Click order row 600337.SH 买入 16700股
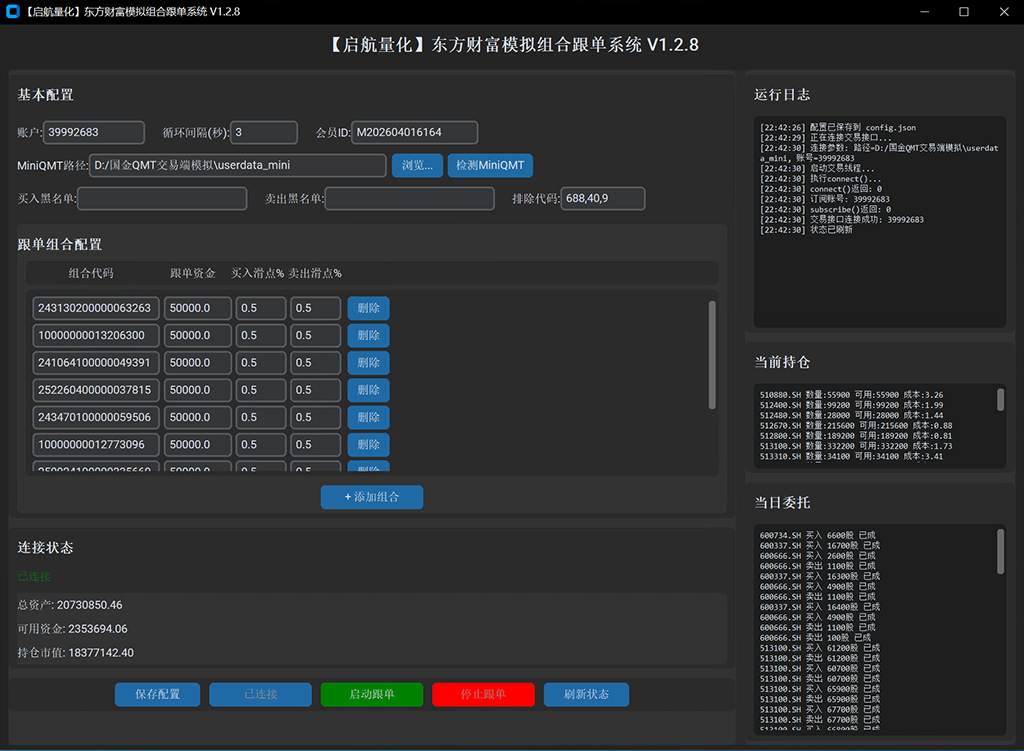The width and height of the screenshot is (1024, 751). 820,546
